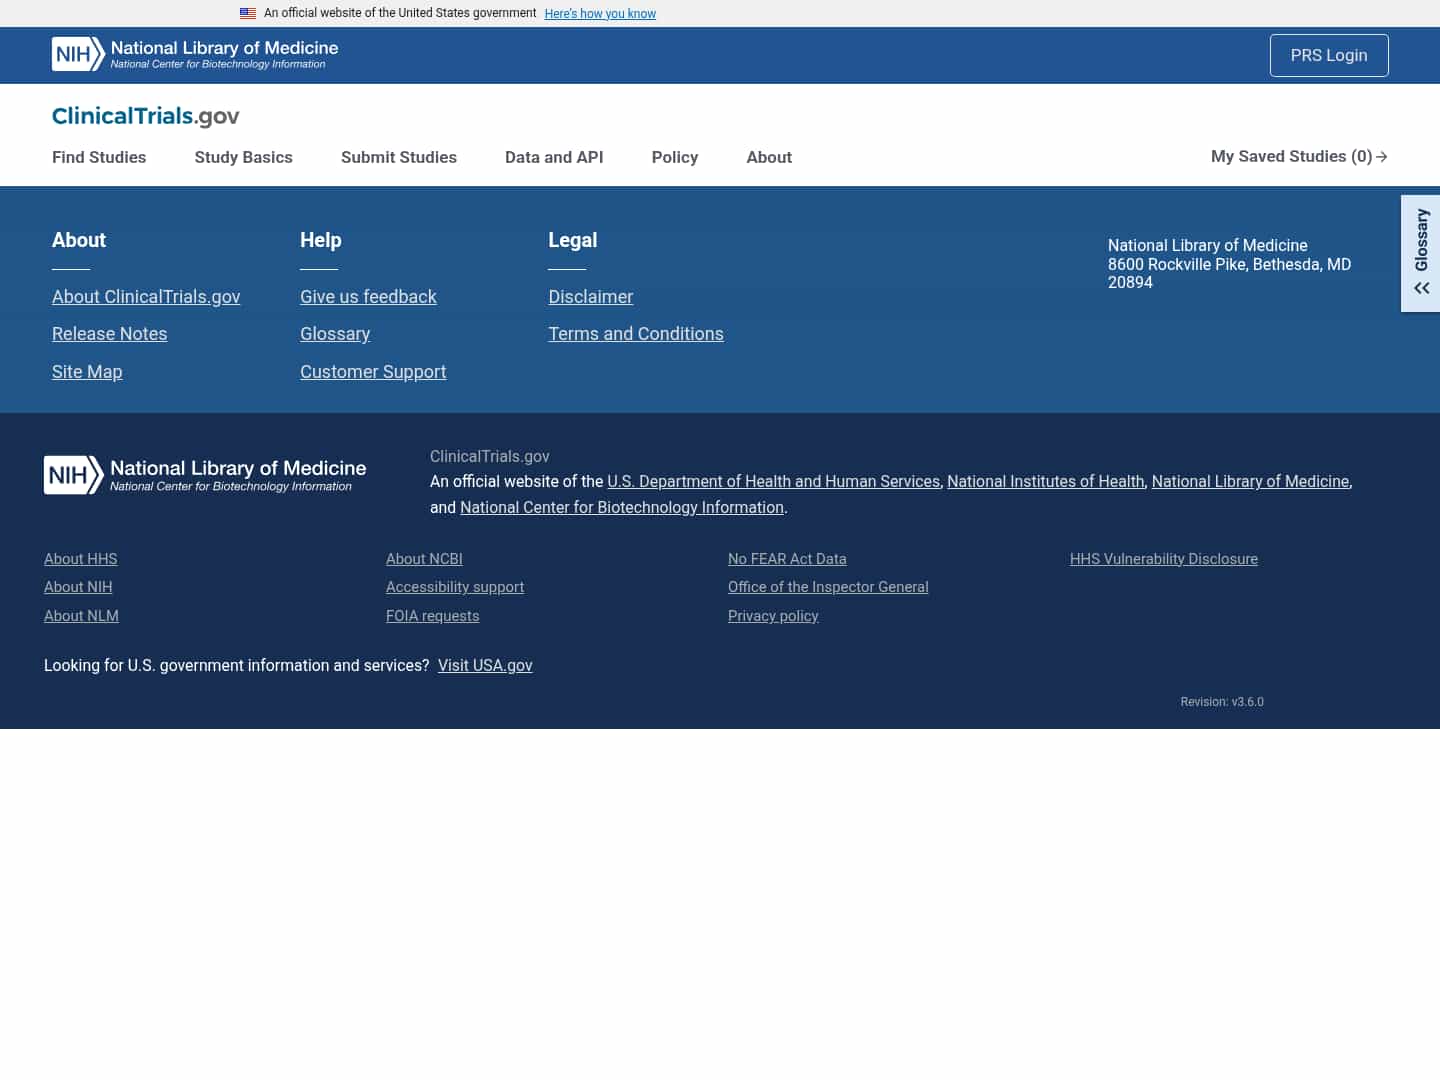Click the footer 'About' column heading
This screenshot has height=1080, width=1440.
point(79,240)
